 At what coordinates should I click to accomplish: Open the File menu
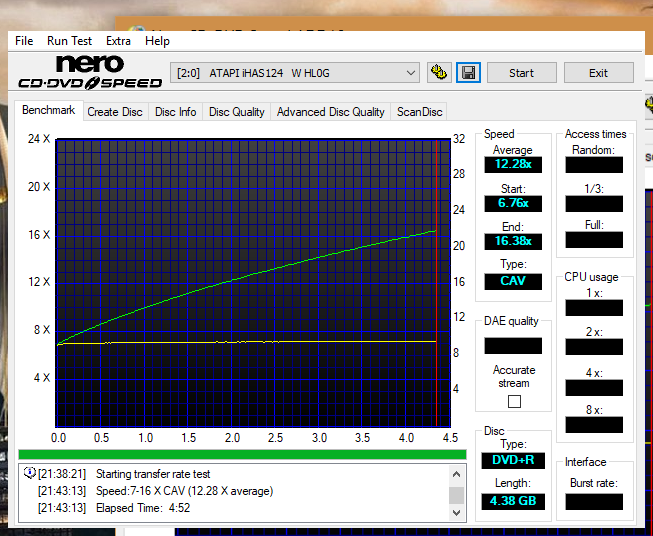pos(24,41)
